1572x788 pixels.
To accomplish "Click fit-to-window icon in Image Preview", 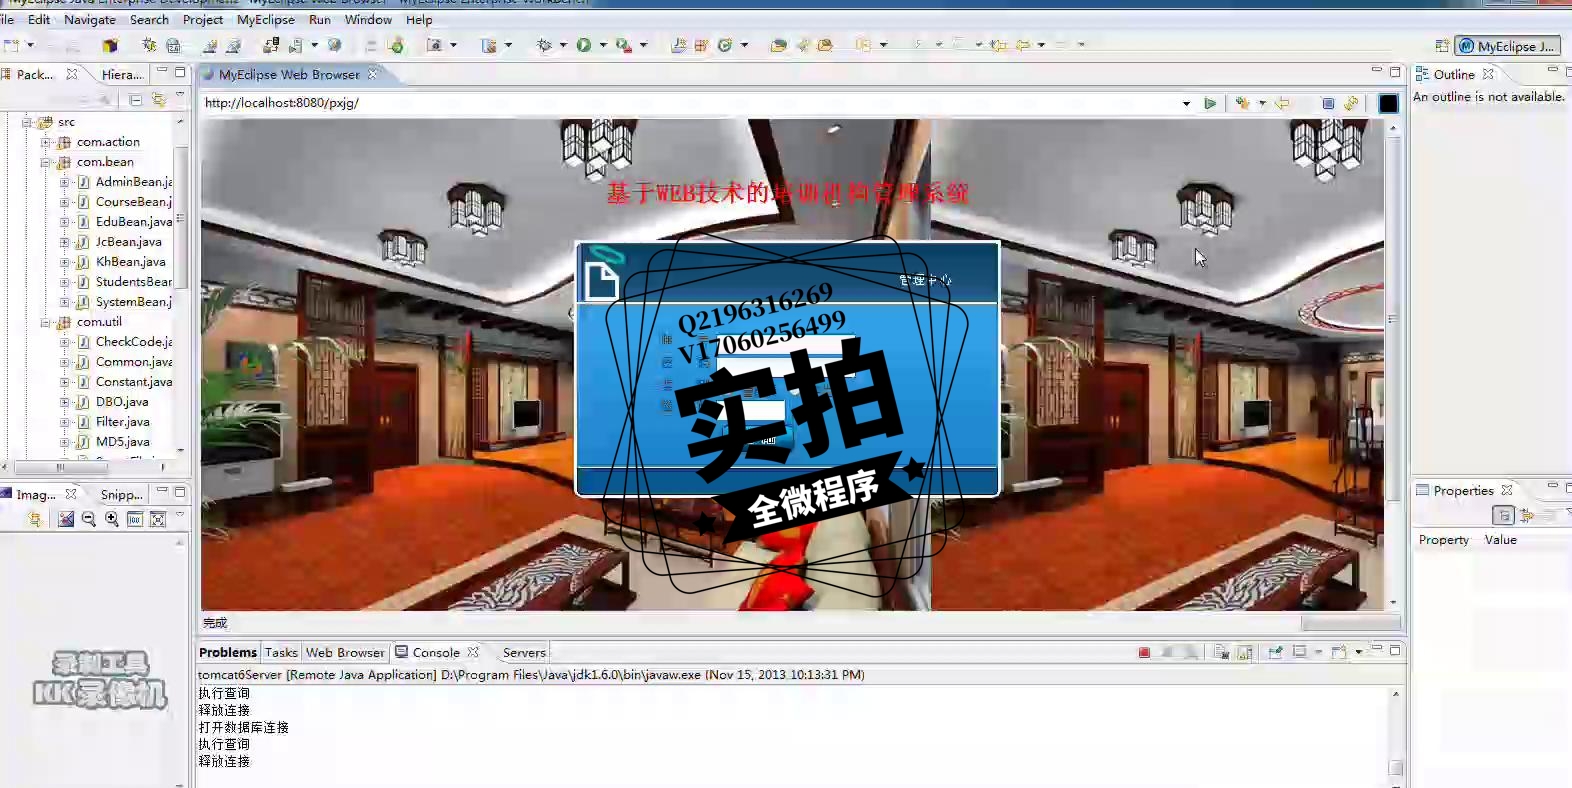I will pyautogui.click(x=157, y=519).
